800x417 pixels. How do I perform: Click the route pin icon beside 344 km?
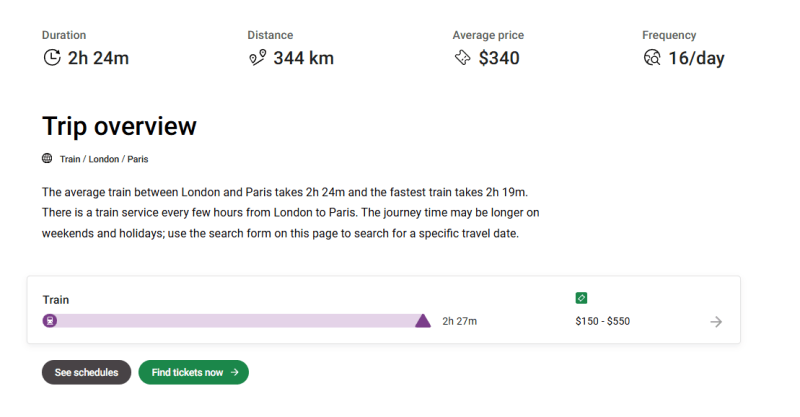click(x=257, y=58)
